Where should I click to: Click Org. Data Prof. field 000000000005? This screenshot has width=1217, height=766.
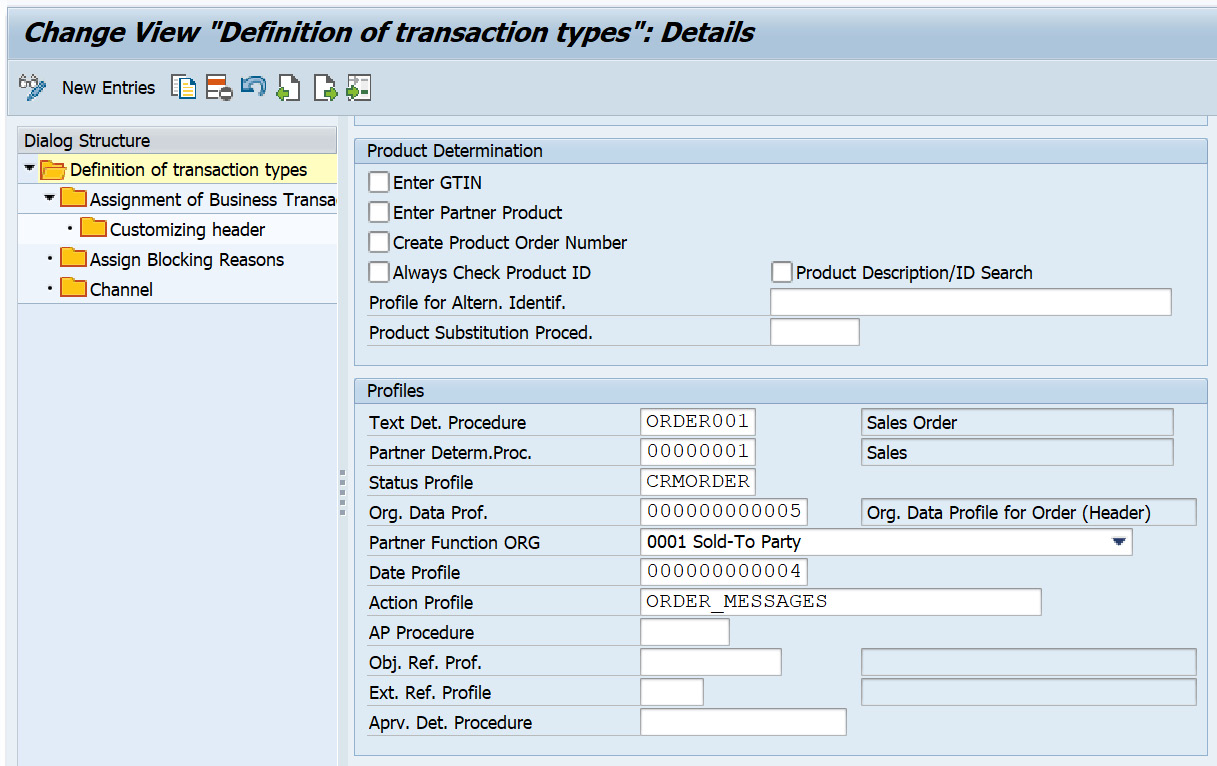click(x=724, y=512)
